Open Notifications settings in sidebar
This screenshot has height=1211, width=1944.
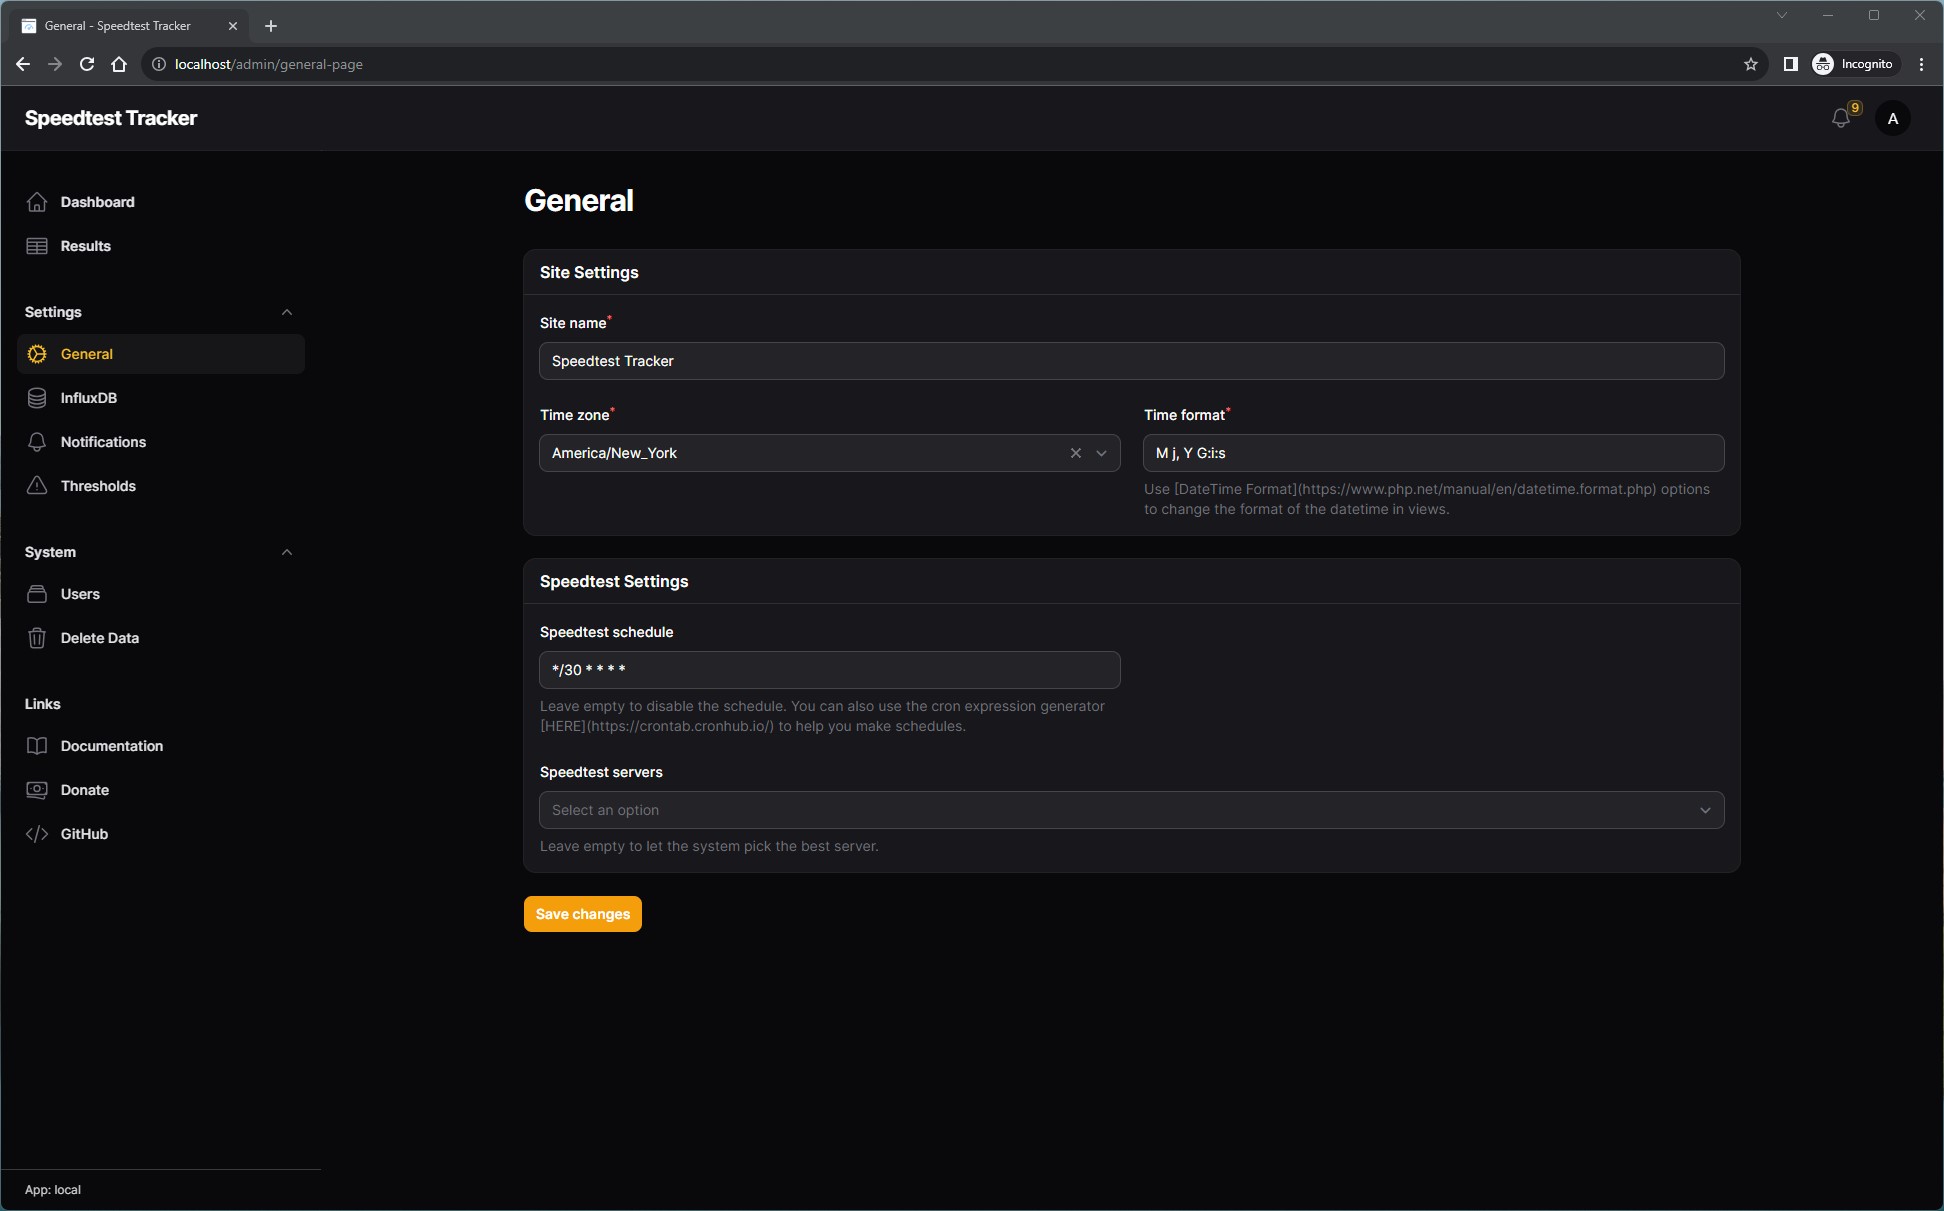[x=103, y=442]
